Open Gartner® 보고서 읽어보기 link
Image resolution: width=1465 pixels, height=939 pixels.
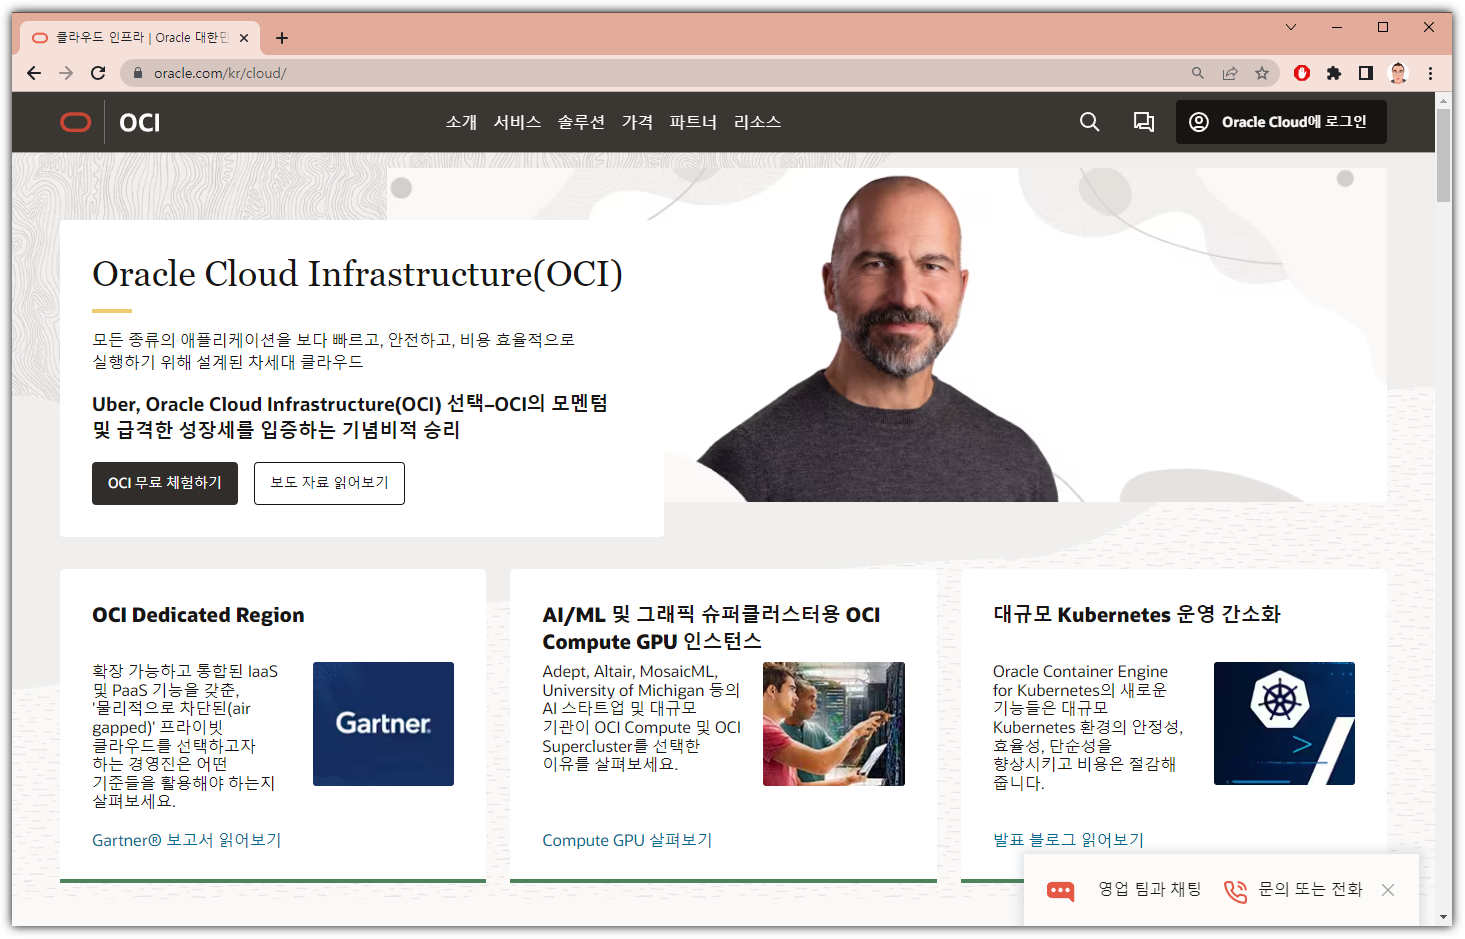pyautogui.click(x=187, y=840)
